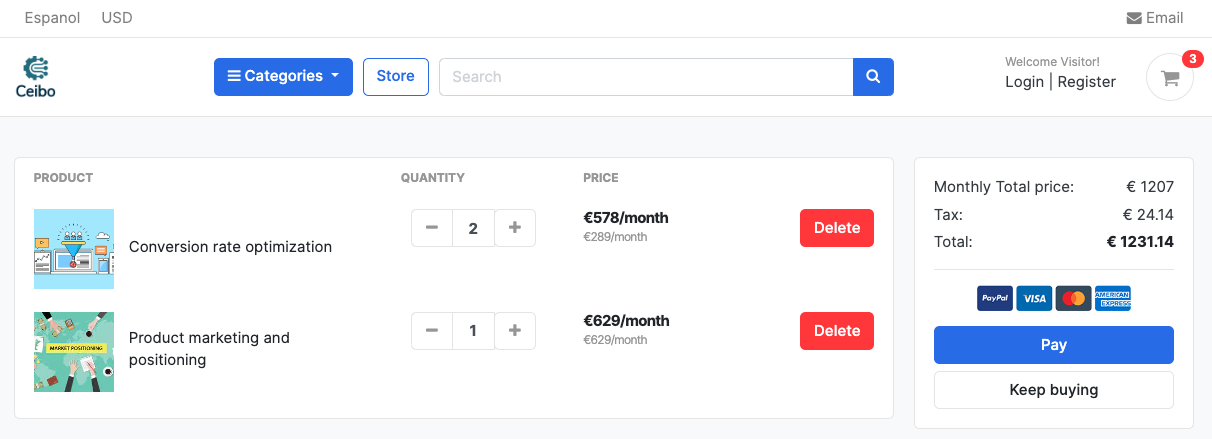Open the Product marketing thumbnail image
This screenshot has width=1212, height=439.
(x=74, y=352)
